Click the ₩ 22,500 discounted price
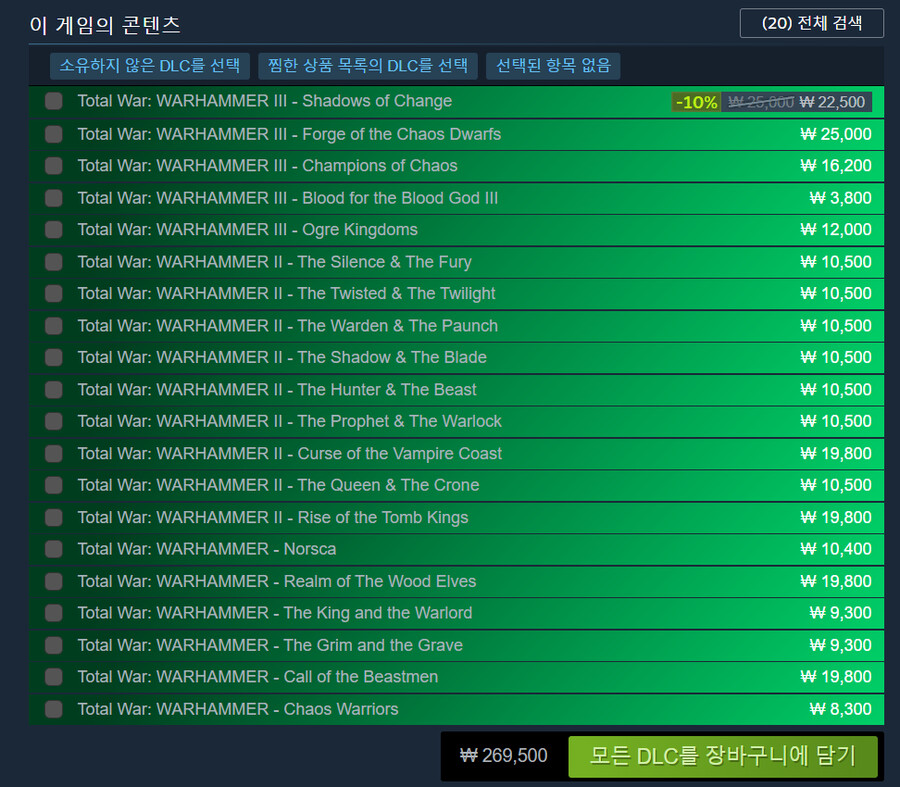Screen dimensions: 900x787 pyautogui.click(x=832, y=102)
